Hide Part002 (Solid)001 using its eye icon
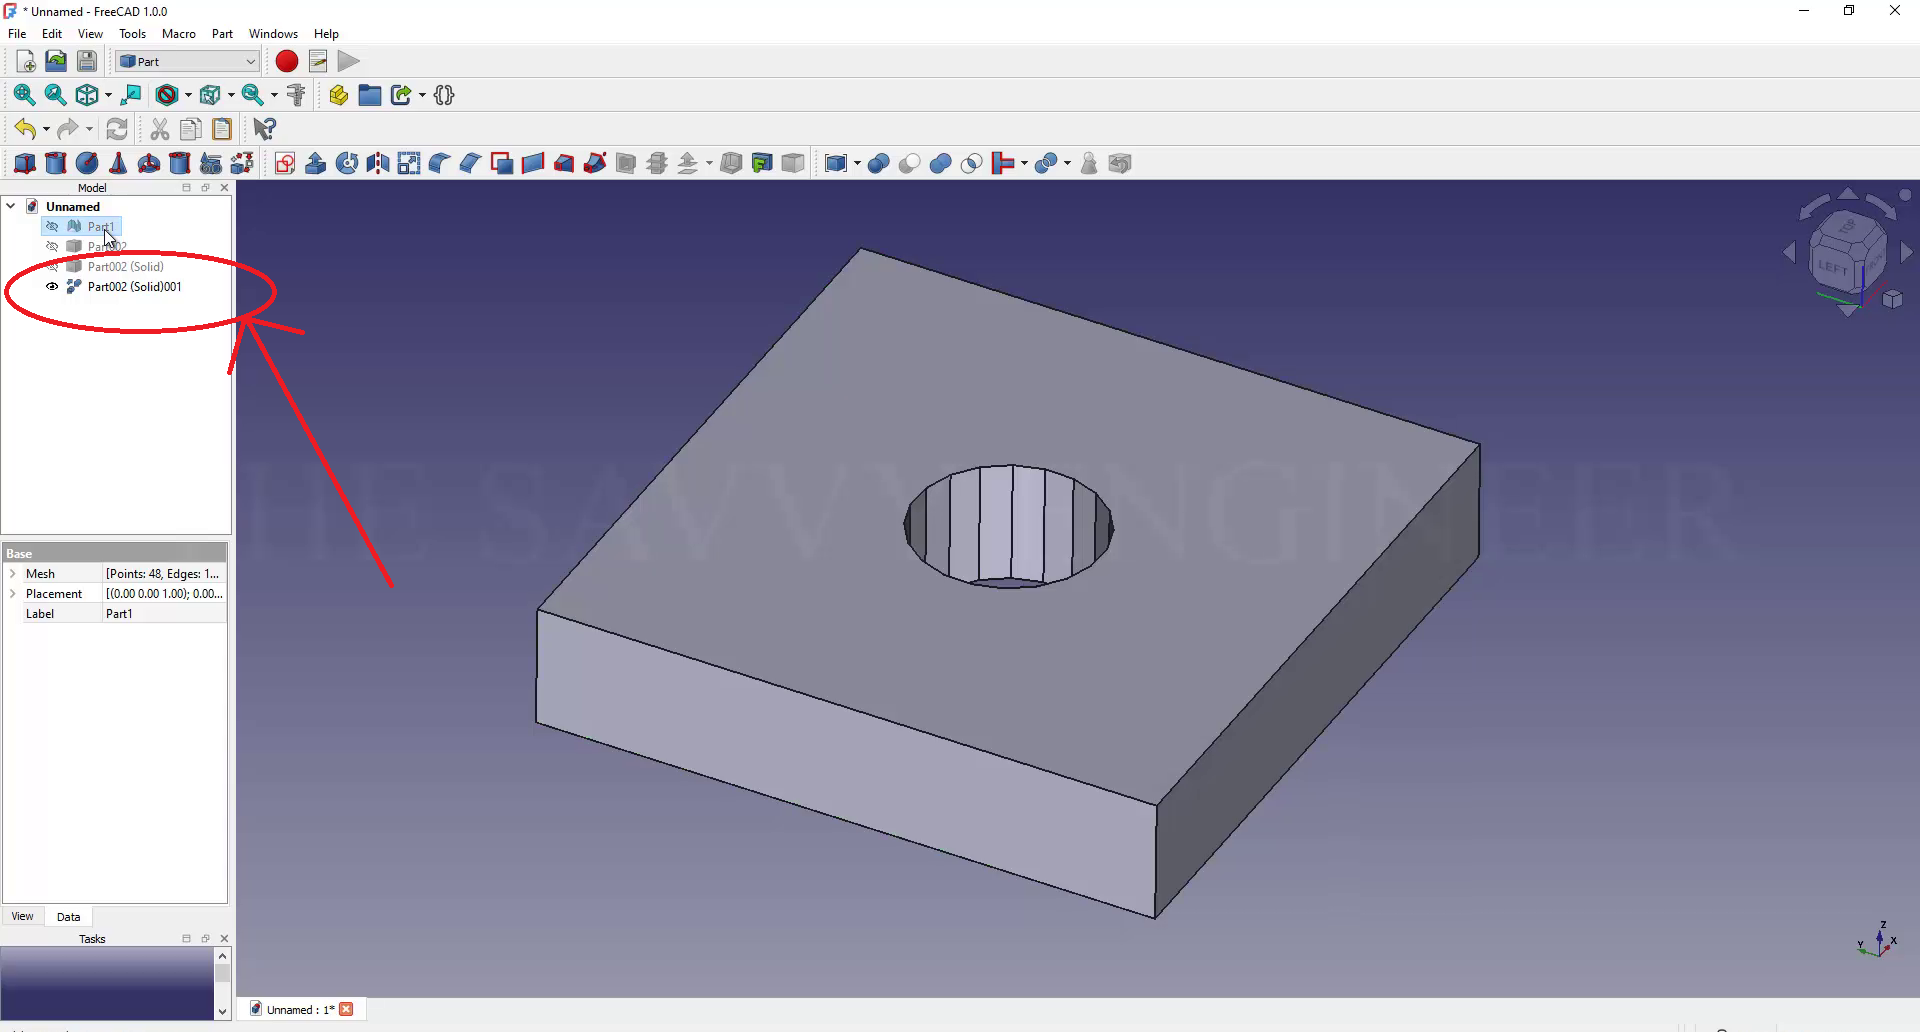1920x1032 pixels. (52, 287)
